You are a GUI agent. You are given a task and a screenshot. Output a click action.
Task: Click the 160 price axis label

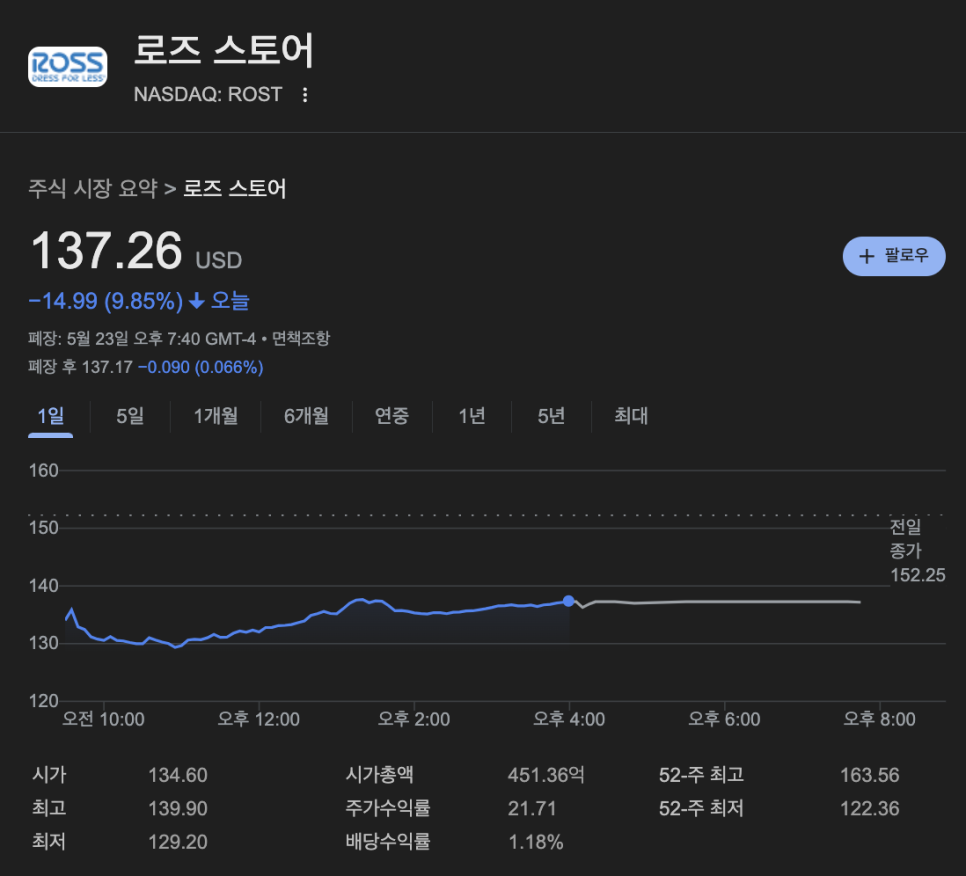coord(44,471)
